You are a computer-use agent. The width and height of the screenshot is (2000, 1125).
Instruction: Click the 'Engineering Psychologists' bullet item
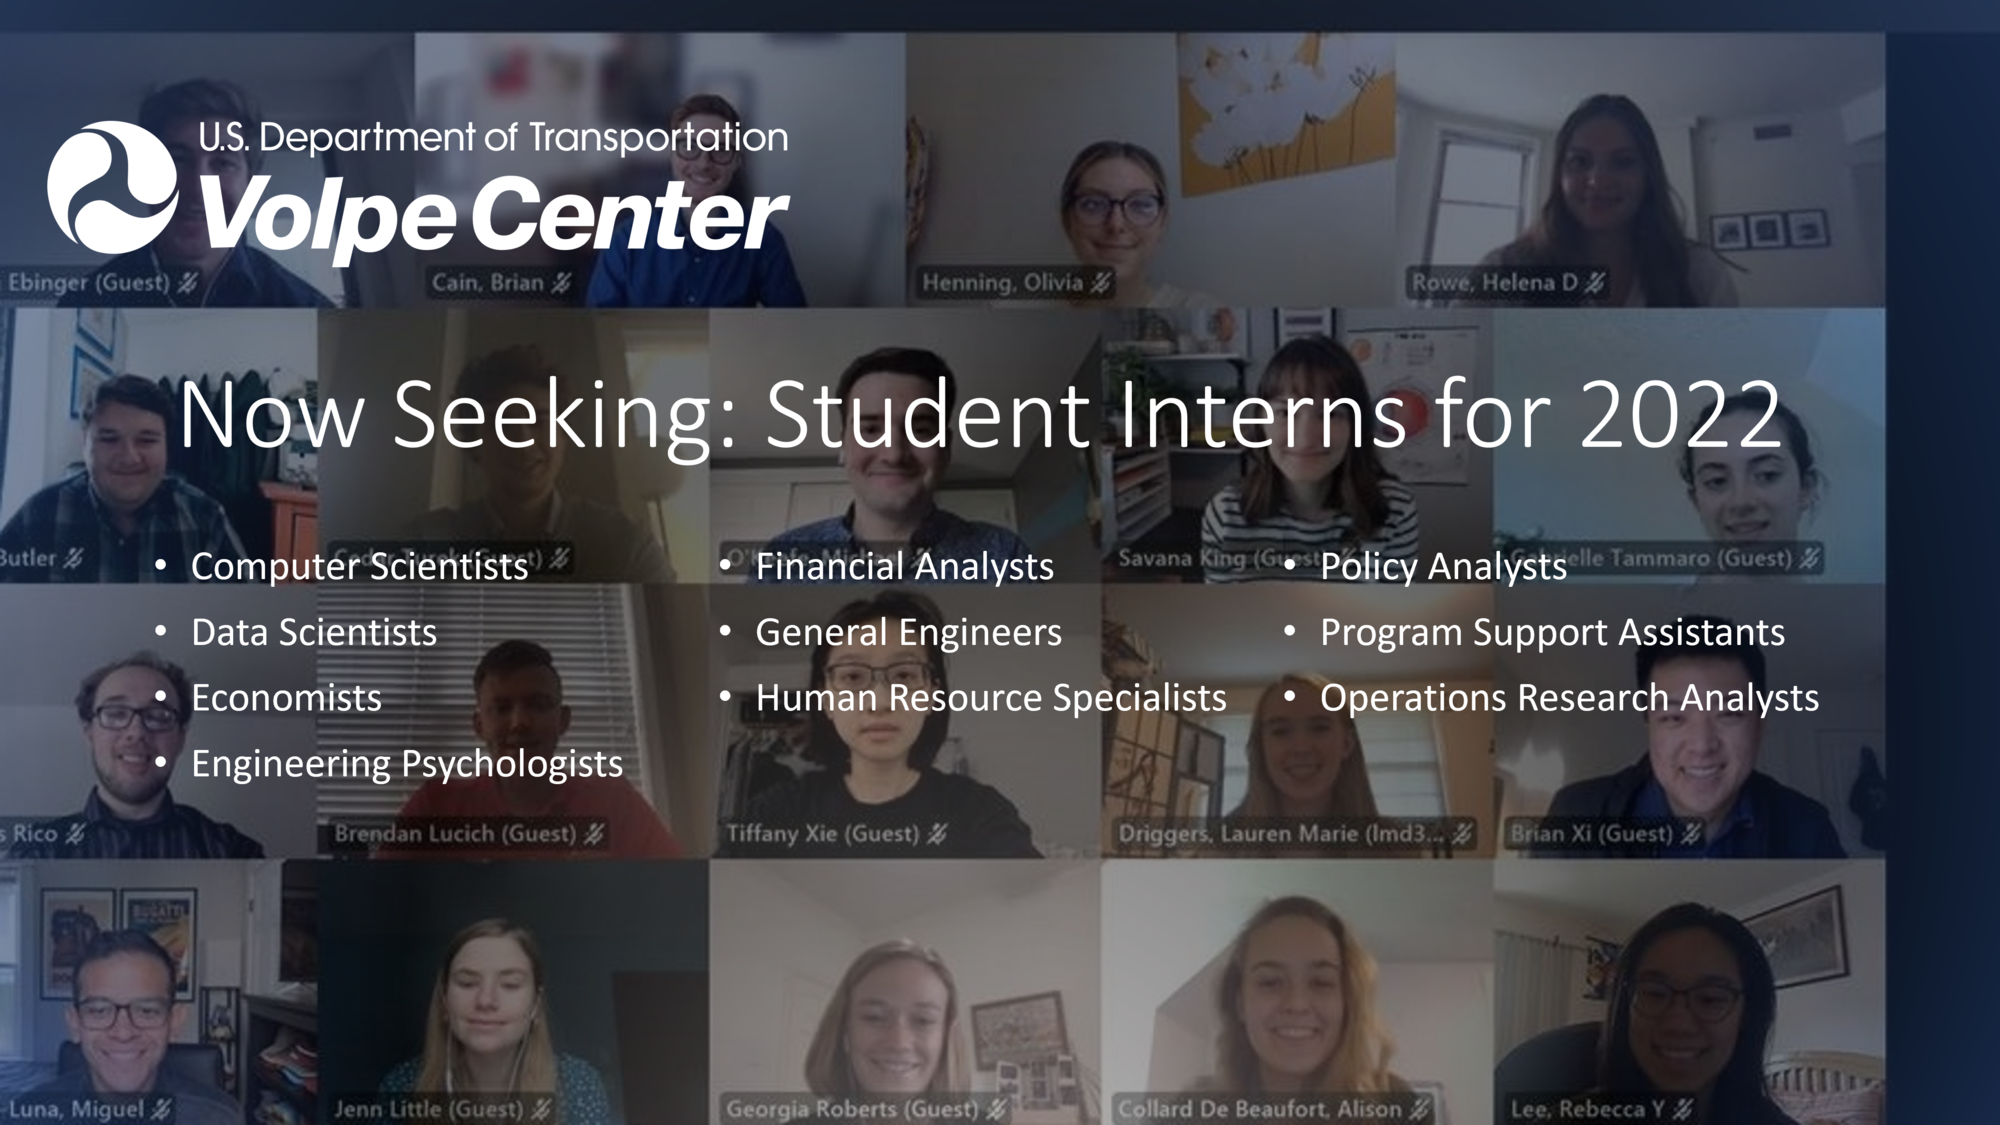[406, 763]
